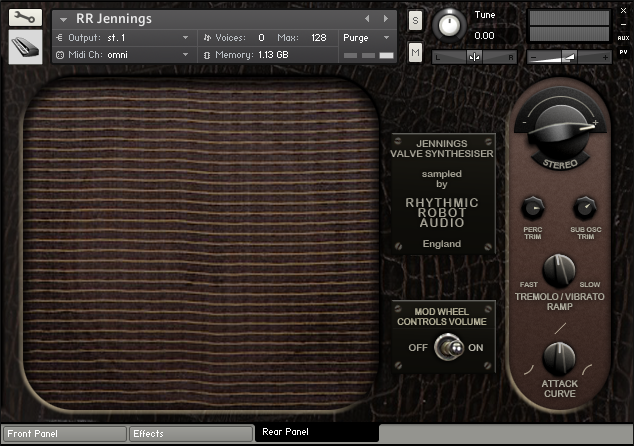Click the Tune value 0.00
634x446 pixels.
pos(484,36)
